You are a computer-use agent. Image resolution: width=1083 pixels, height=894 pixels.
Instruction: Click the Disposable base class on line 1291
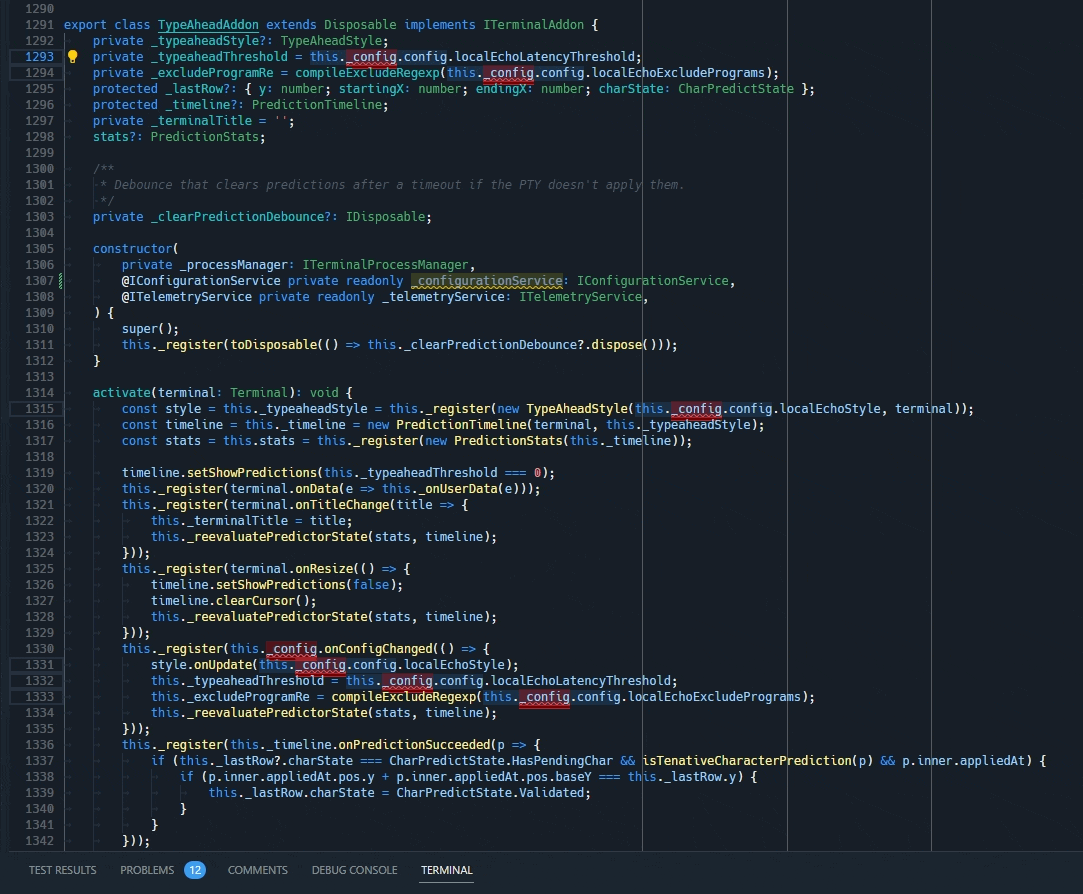(x=360, y=25)
